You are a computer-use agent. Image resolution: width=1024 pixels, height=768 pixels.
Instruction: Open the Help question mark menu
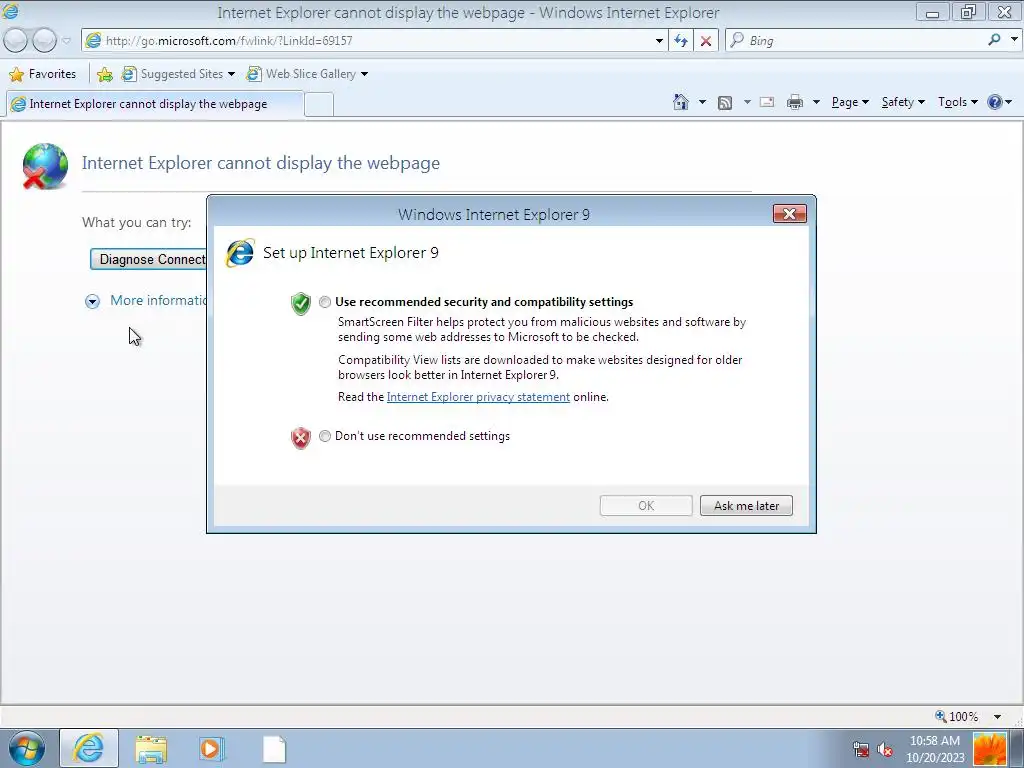pyautogui.click(x=999, y=102)
